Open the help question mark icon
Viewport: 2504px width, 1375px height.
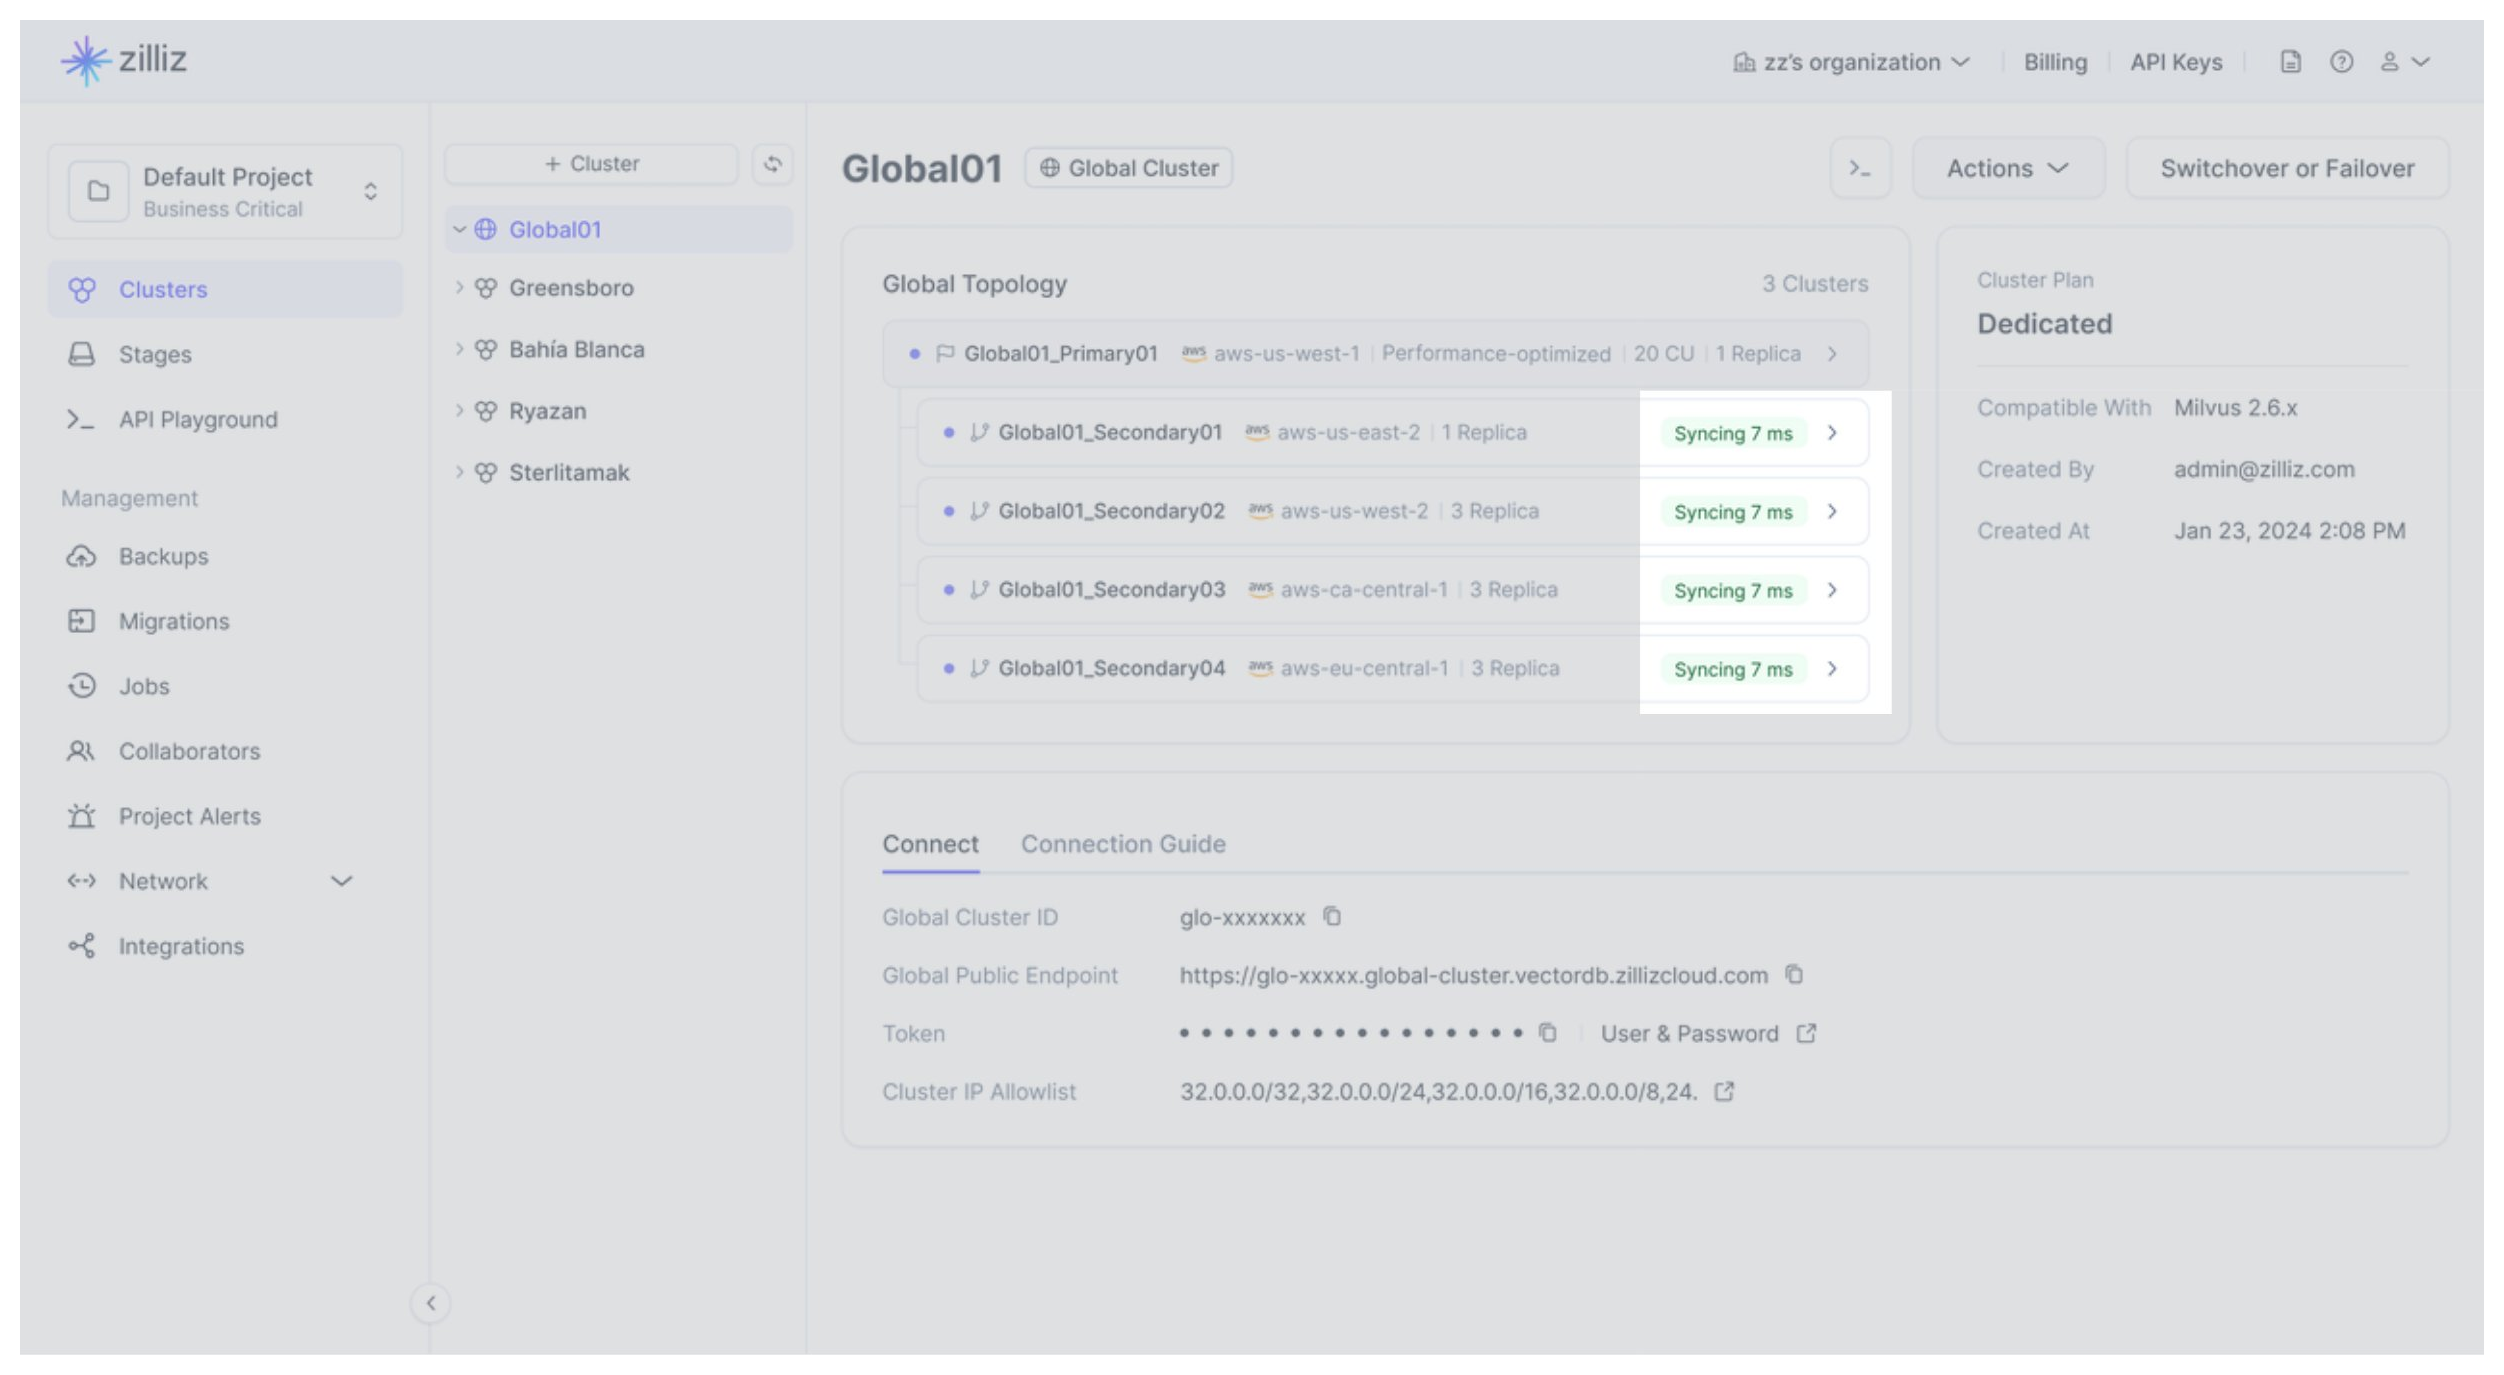2341,62
